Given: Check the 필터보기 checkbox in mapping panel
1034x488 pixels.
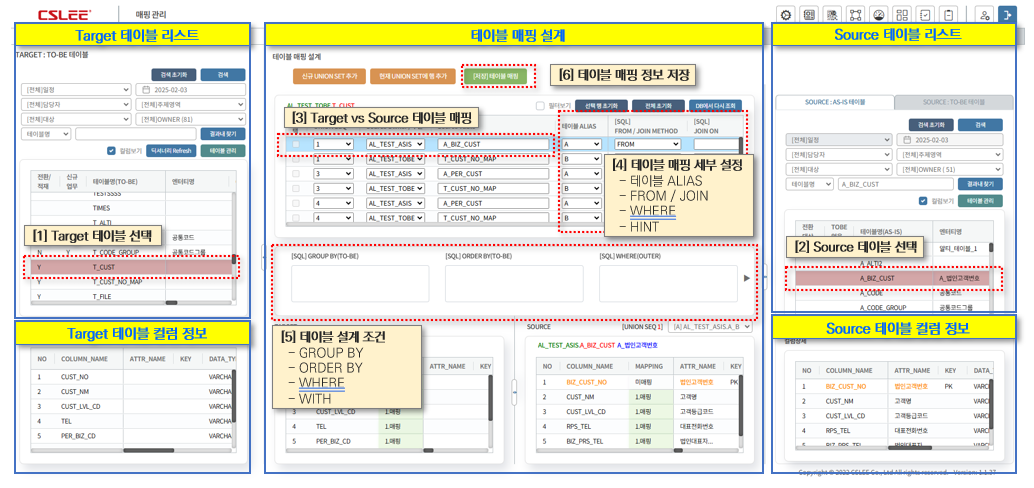Looking at the screenshot, I should 540,105.
